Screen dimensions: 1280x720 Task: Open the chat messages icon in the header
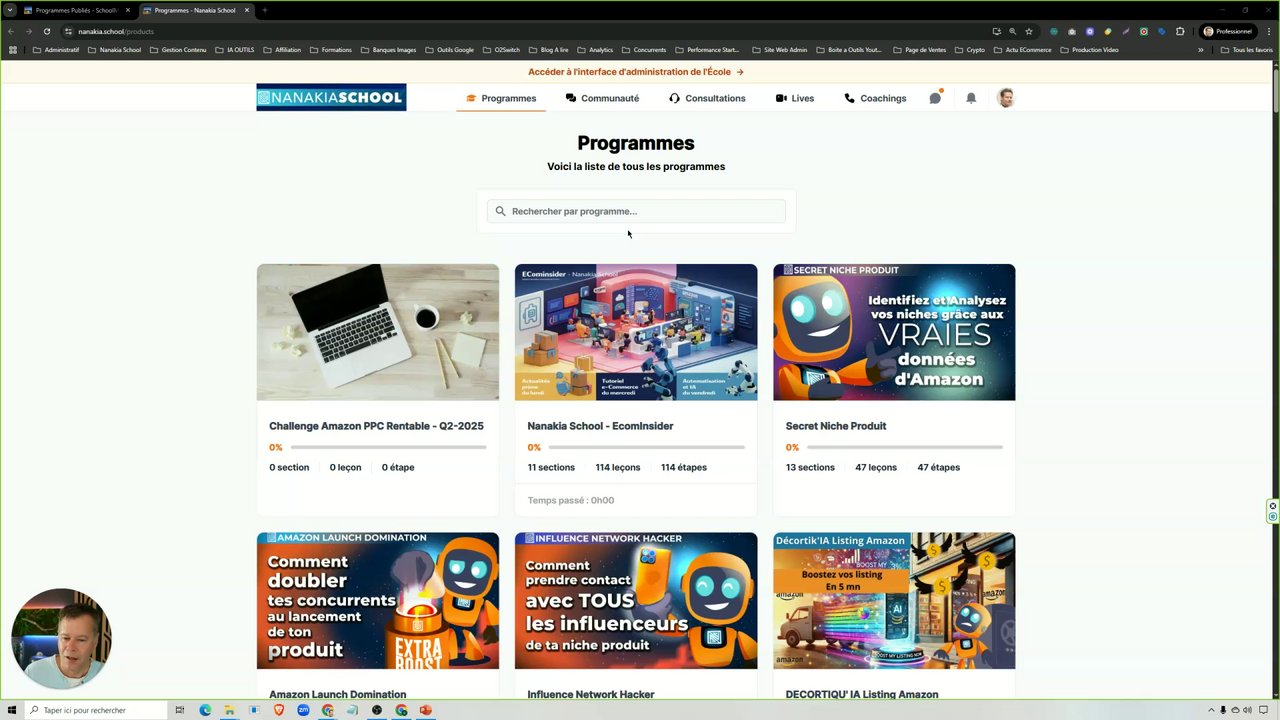point(935,98)
